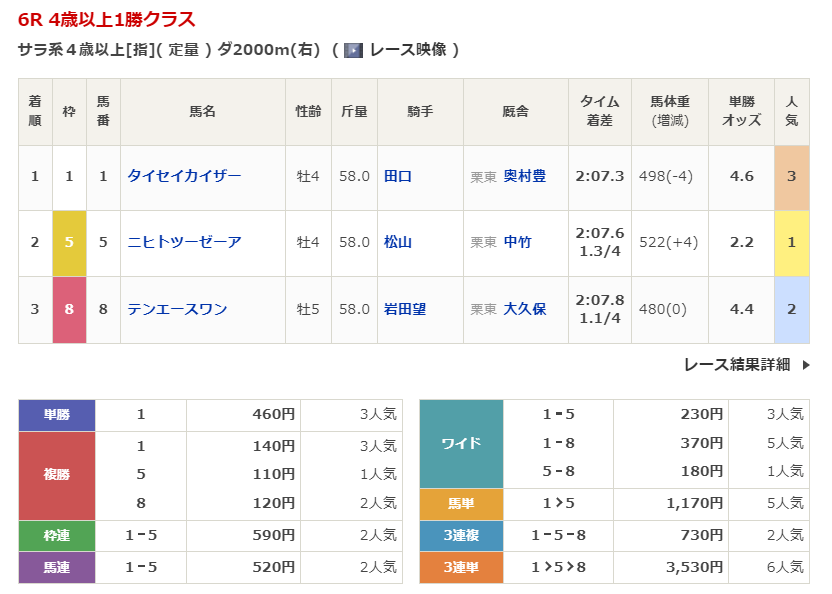The image size is (832, 594).
Task: Expand レース結果詳細 race result details
Action: point(736,365)
